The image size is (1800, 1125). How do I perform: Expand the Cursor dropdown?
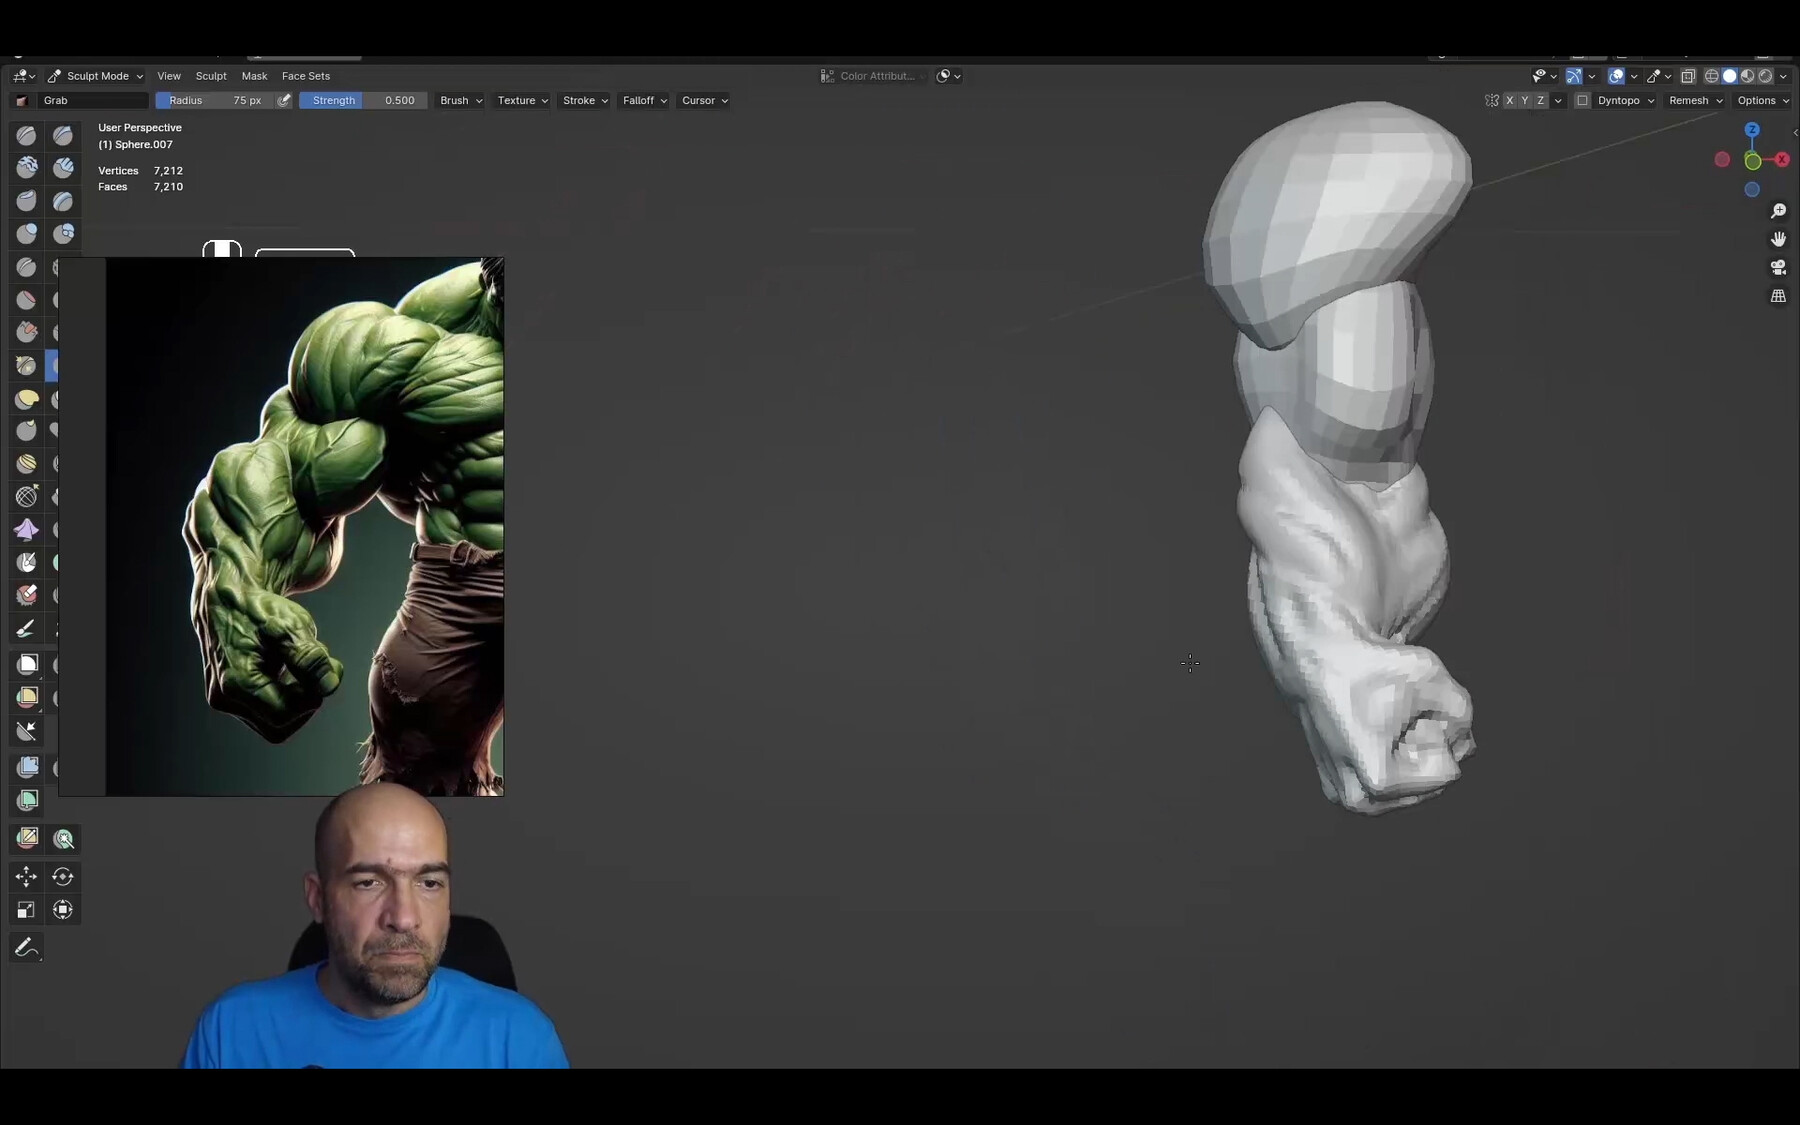pos(705,101)
